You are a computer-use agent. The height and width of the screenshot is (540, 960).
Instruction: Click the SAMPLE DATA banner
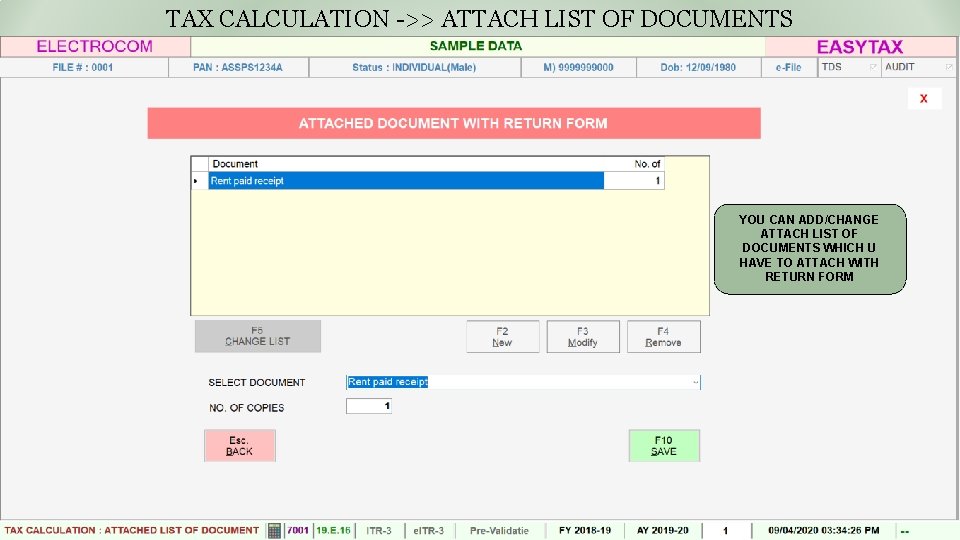[476, 46]
